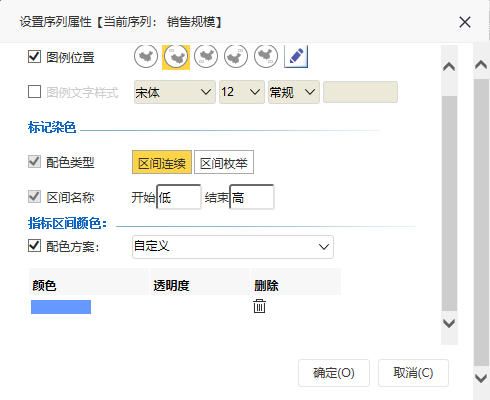Click the blue color swatch
490x400 pixels.
pos(61,307)
